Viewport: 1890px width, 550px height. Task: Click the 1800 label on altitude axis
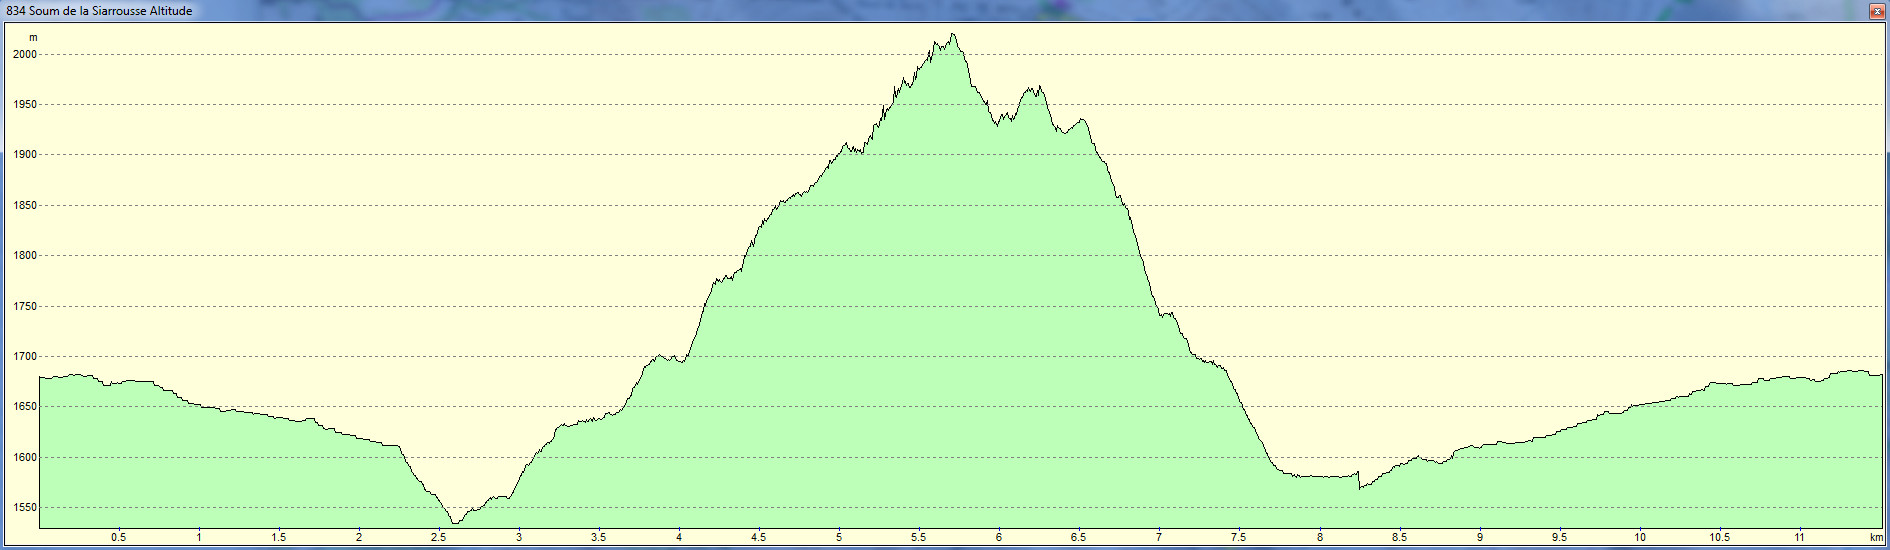24,256
